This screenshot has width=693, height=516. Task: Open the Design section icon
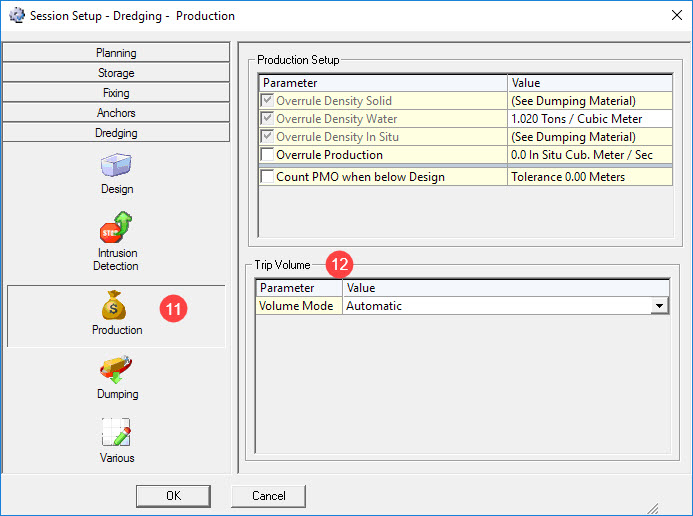[x=116, y=166]
